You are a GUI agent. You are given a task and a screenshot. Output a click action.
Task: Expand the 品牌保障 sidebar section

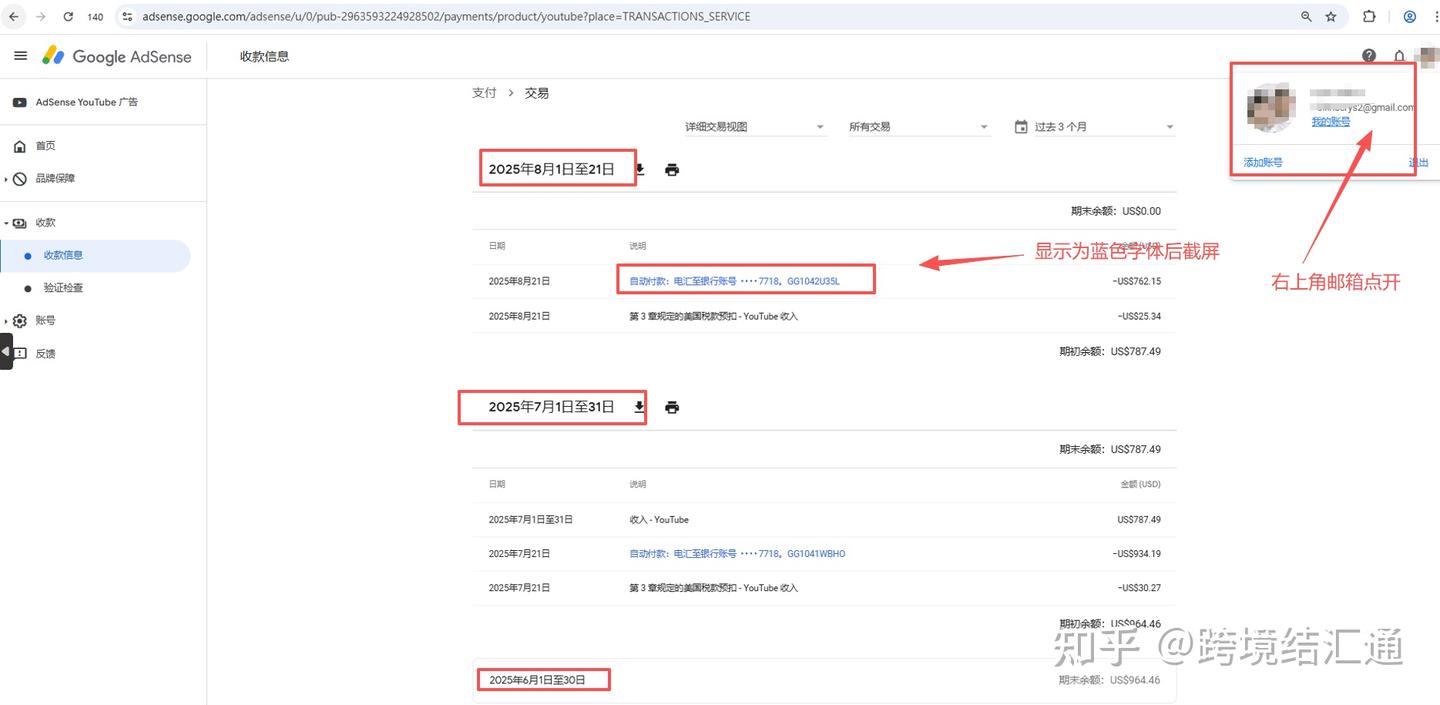6,179
